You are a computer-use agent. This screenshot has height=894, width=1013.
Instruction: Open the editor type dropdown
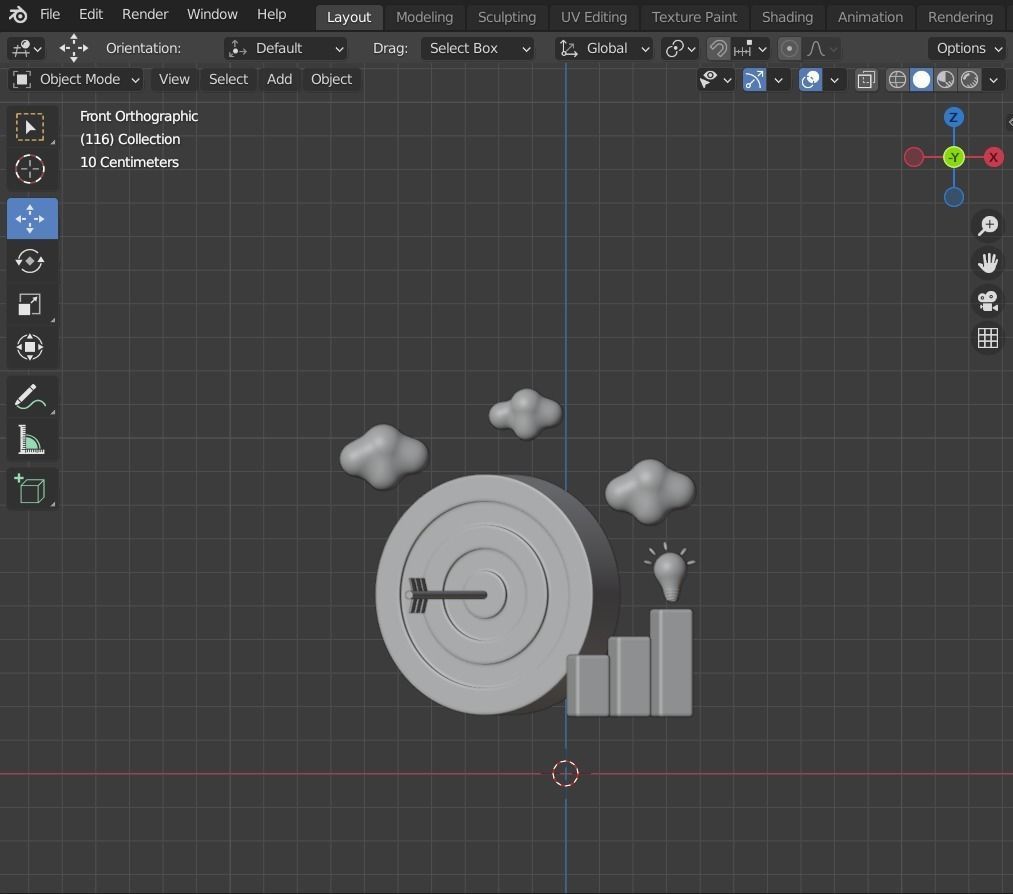pyautogui.click(x=26, y=48)
